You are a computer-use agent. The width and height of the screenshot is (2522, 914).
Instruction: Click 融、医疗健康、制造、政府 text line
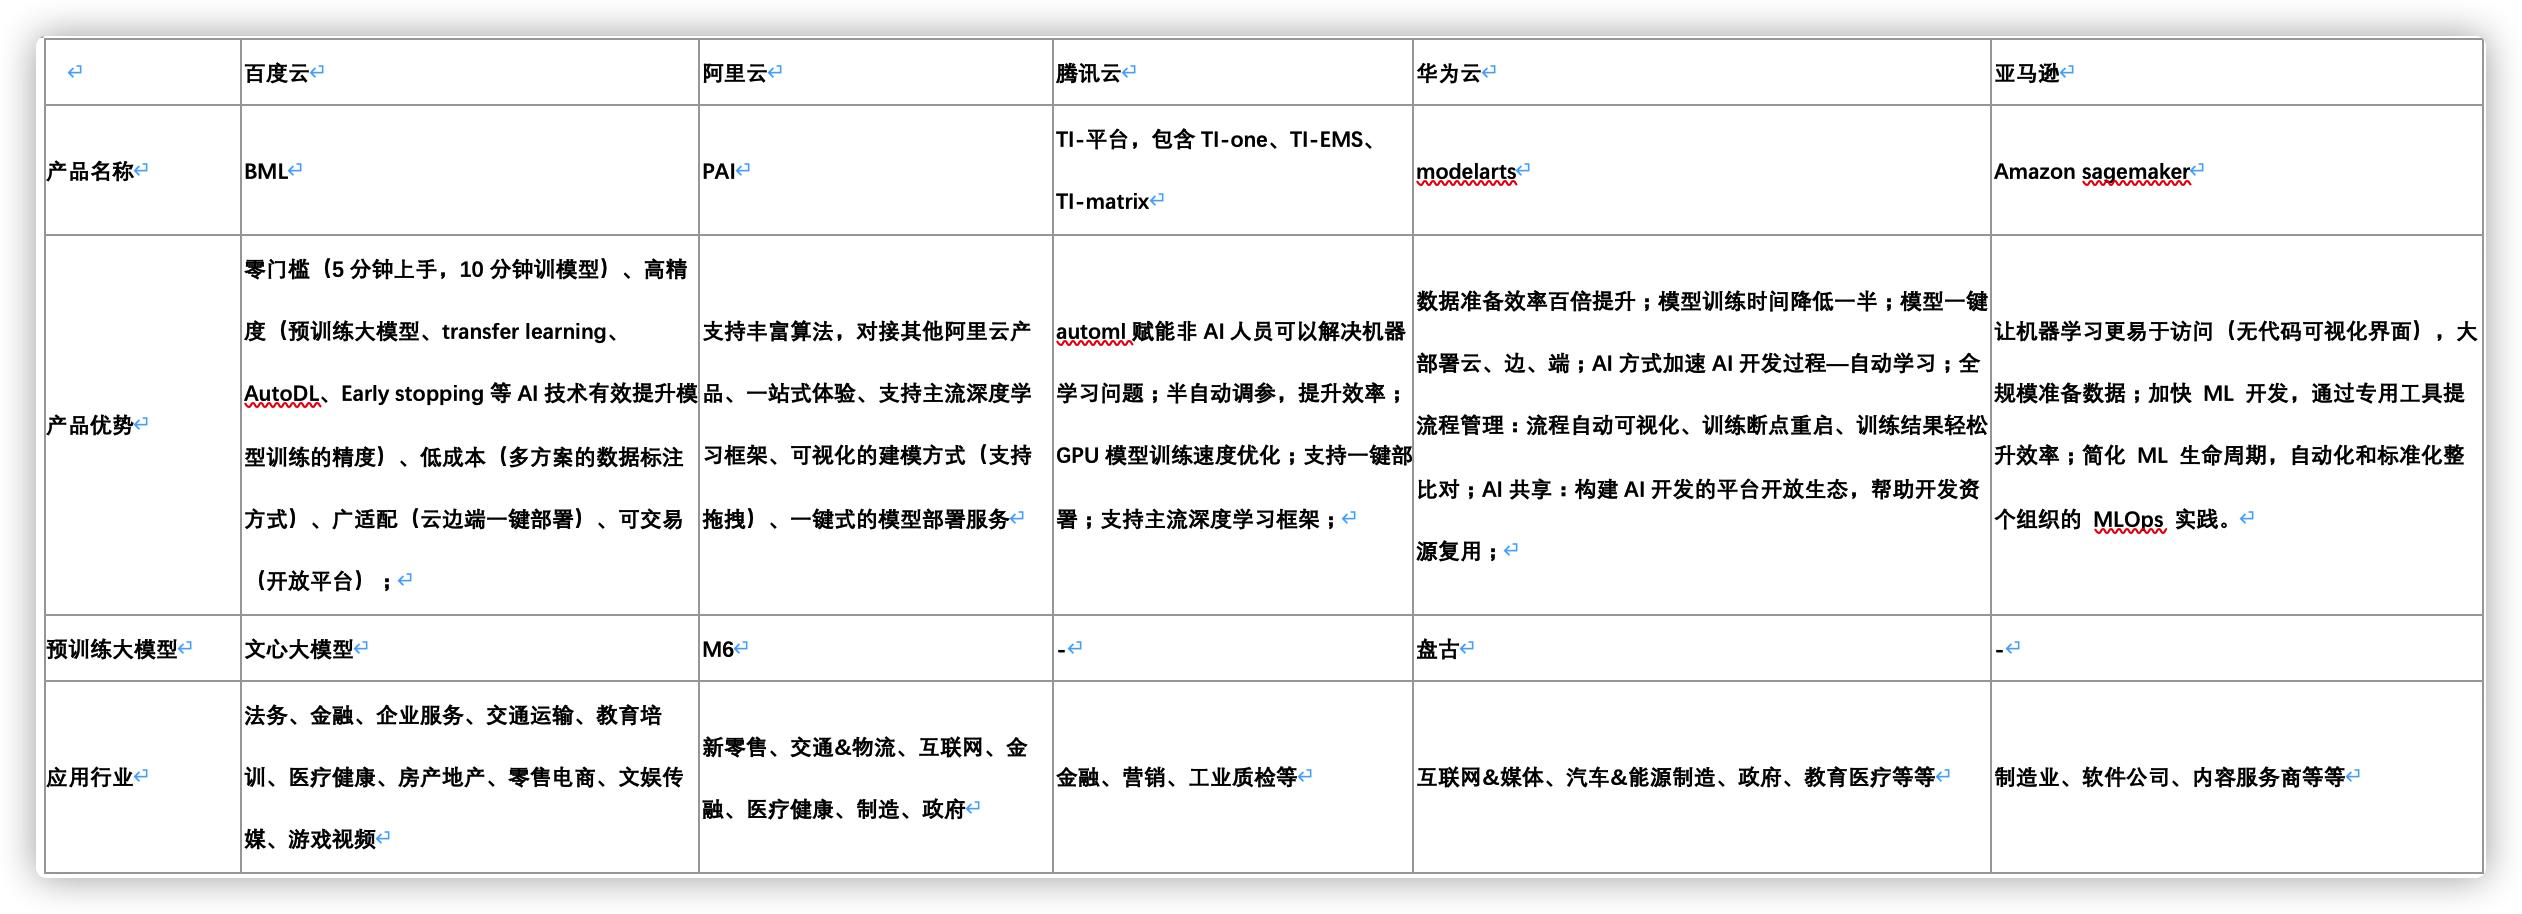click(834, 809)
